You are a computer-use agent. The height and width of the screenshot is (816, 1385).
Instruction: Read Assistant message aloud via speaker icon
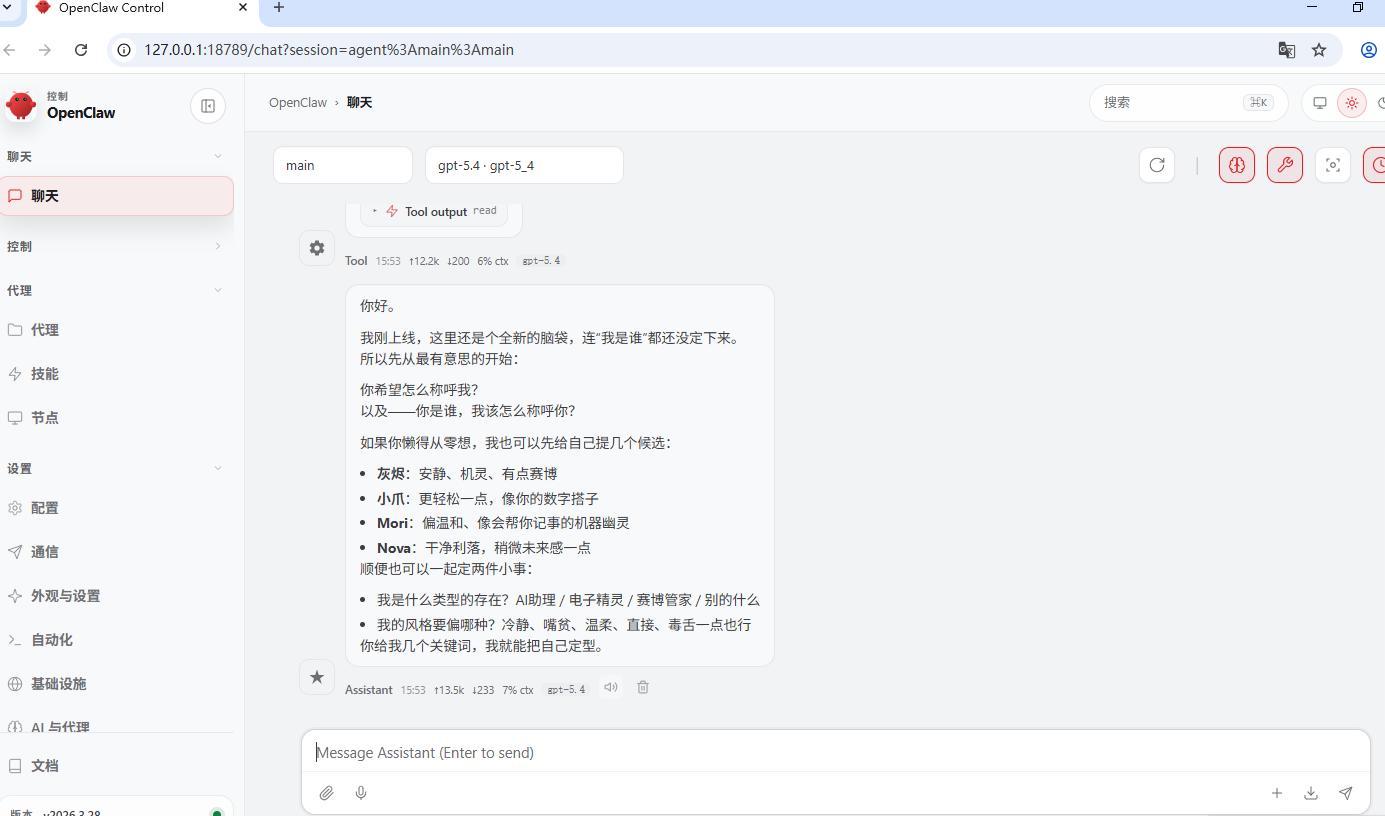611,687
